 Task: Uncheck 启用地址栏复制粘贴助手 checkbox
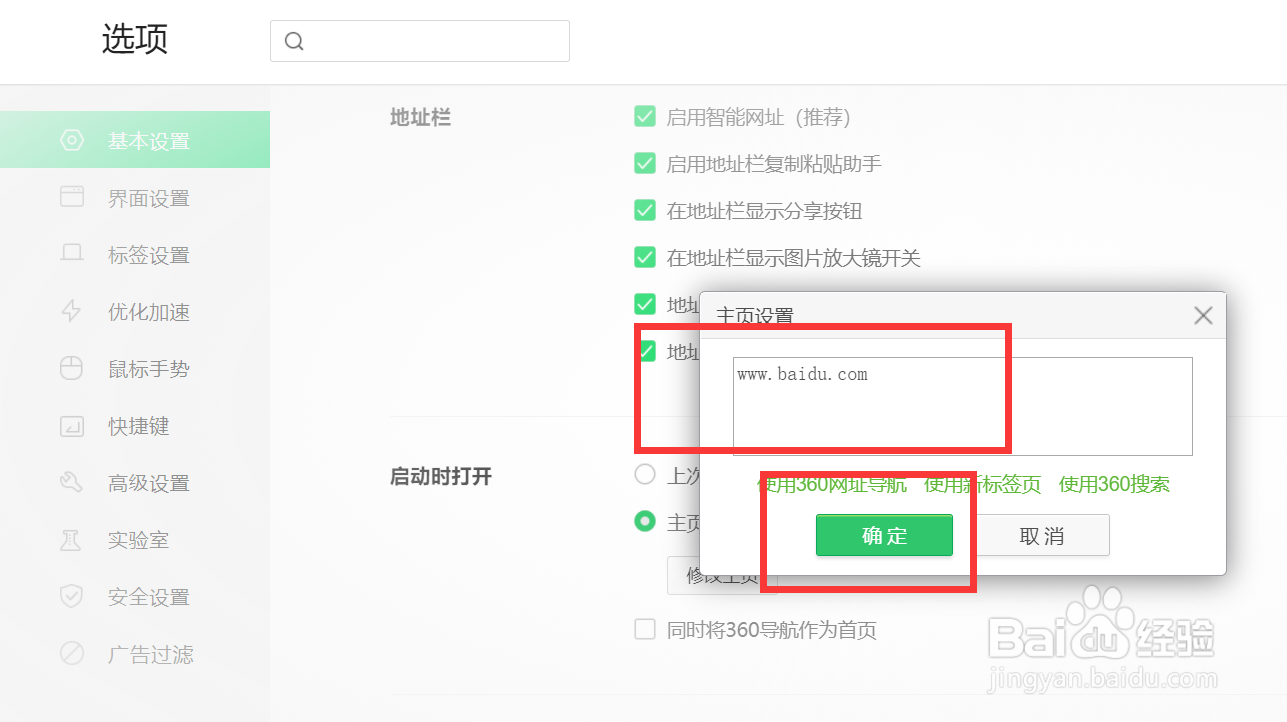(x=645, y=163)
